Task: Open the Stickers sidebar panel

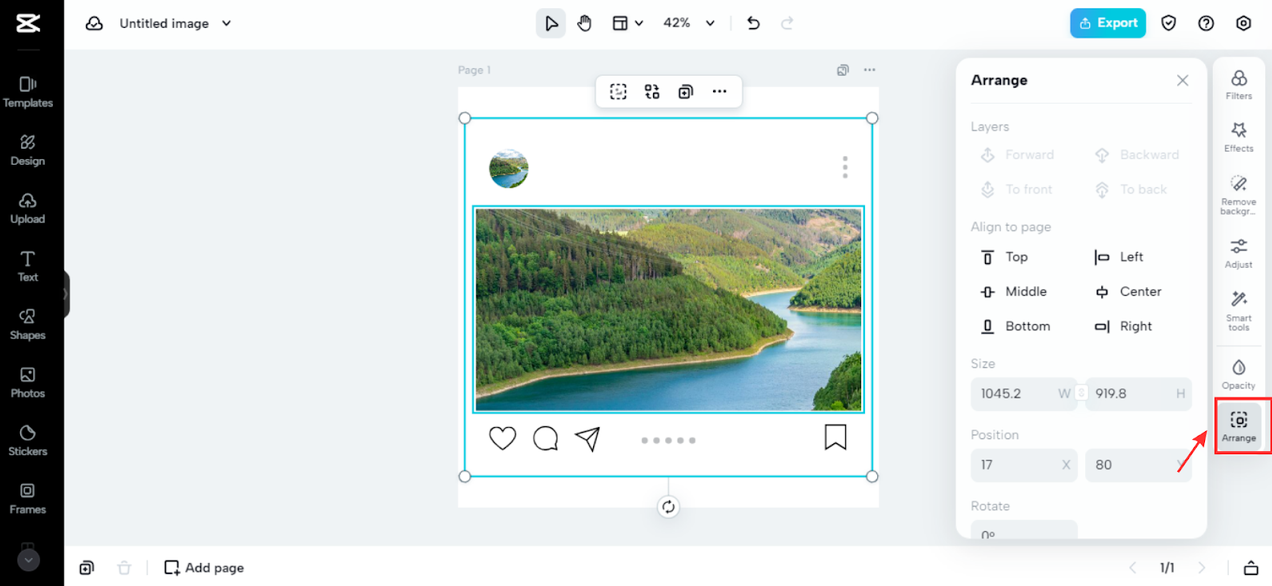Action: click(x=28, y=440)
